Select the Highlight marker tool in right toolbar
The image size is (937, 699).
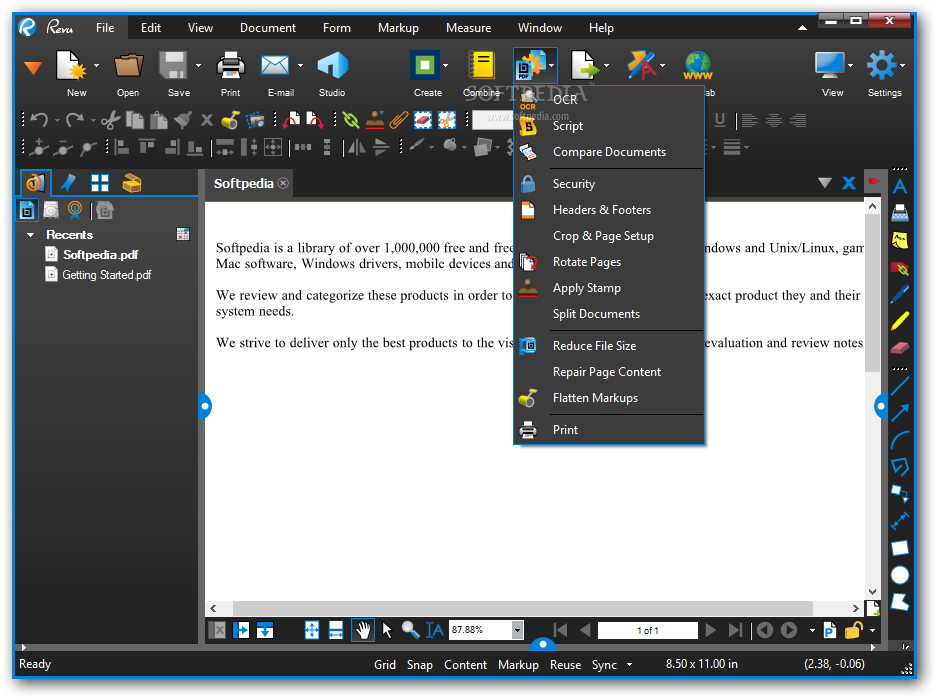click(x=900, y=321)
